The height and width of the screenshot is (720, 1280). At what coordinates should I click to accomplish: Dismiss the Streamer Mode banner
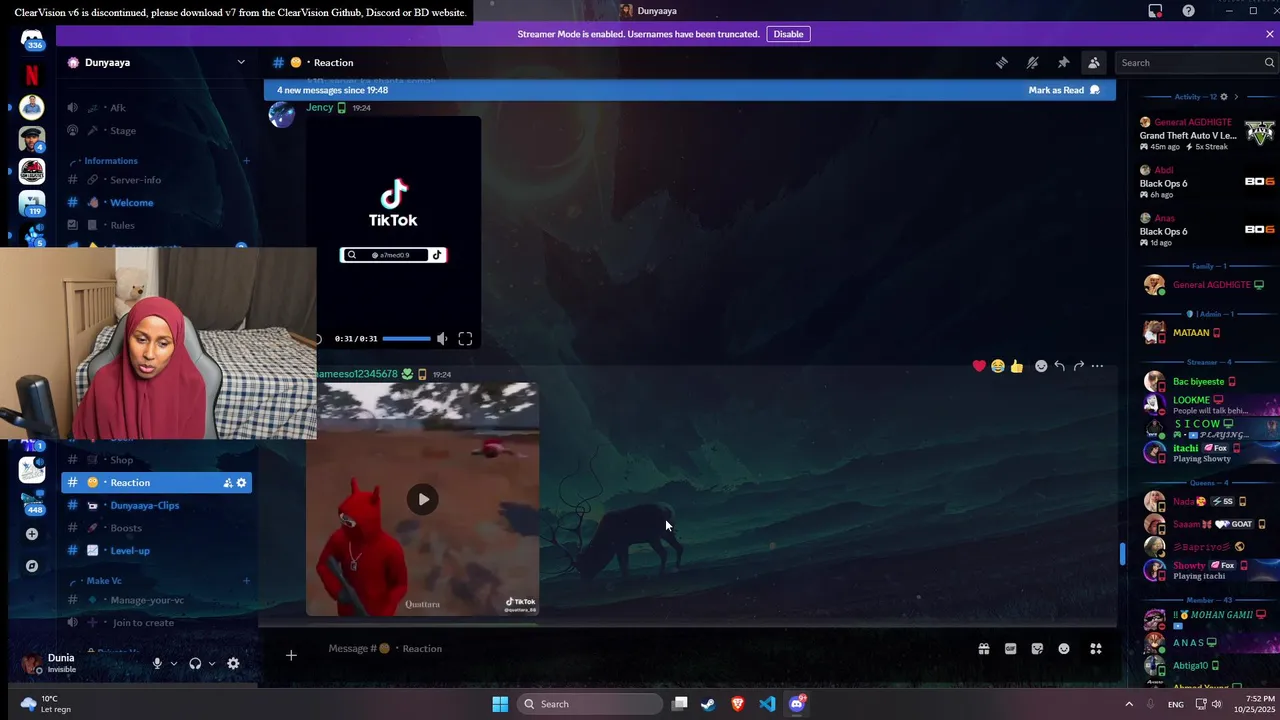(x=1270, y=34)
